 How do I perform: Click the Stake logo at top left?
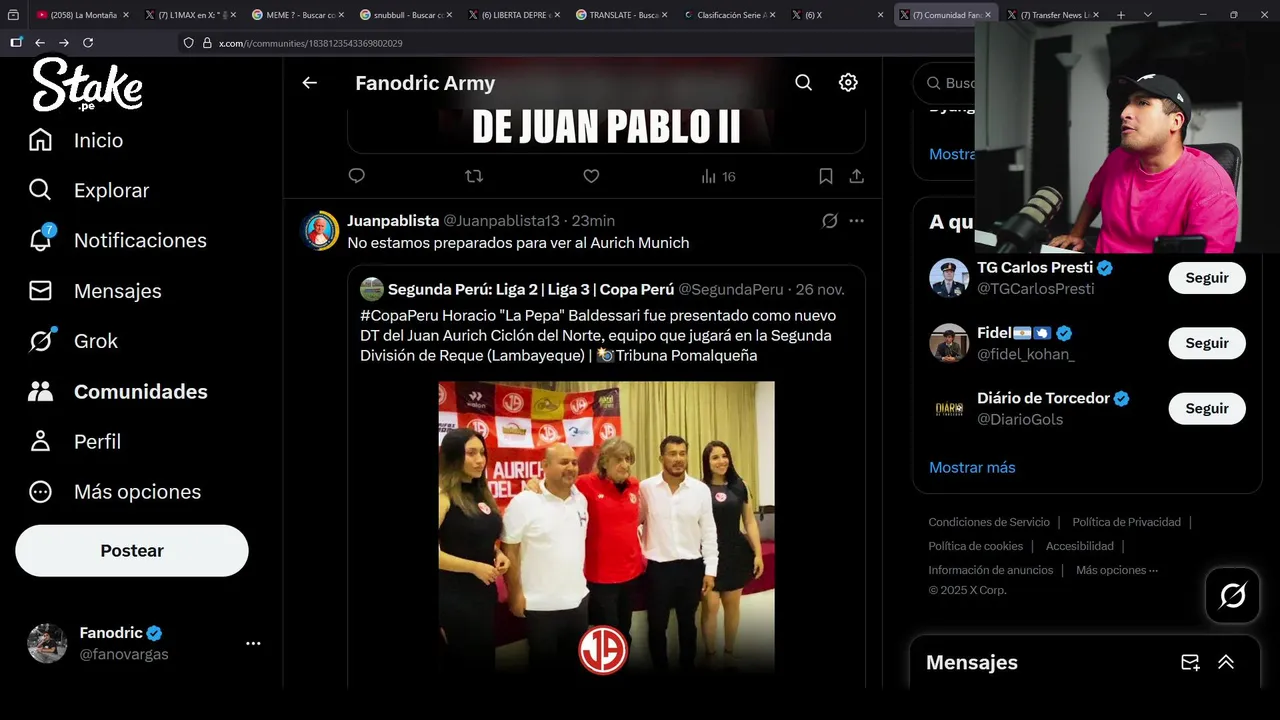[x=87, y=84]
